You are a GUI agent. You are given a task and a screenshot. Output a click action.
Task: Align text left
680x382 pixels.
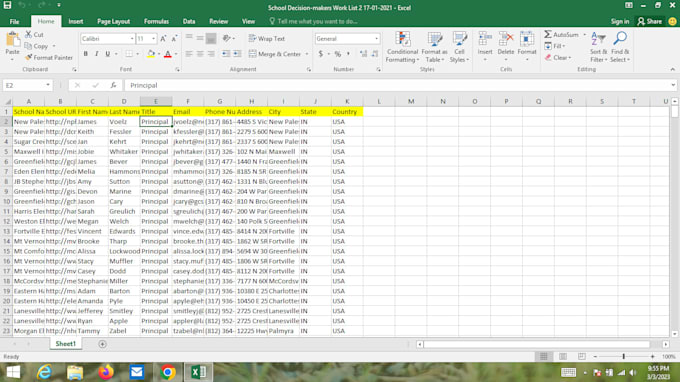pos(189,54)
